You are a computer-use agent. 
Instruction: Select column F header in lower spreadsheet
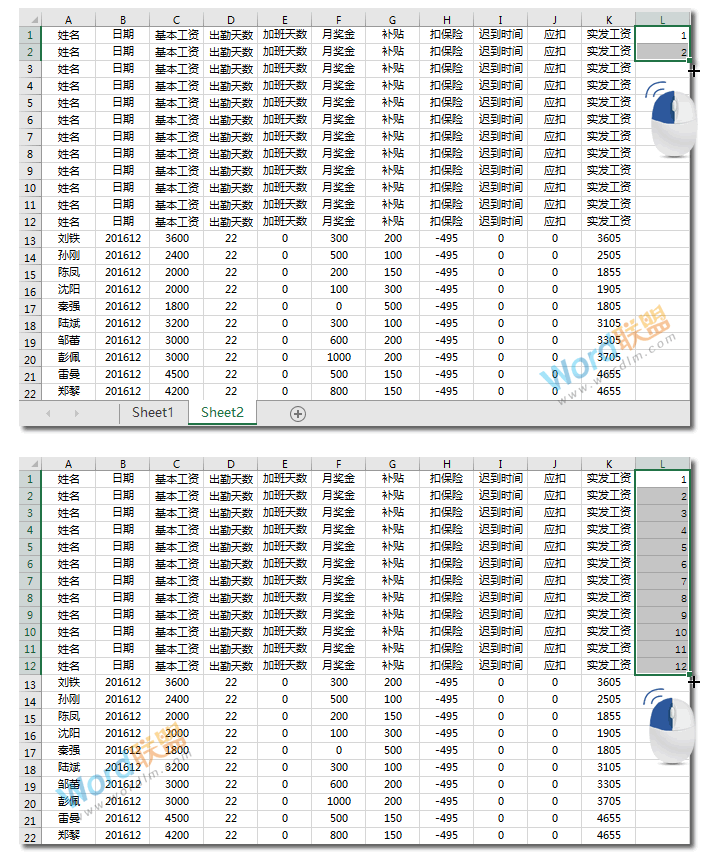[x=339, y=464]
